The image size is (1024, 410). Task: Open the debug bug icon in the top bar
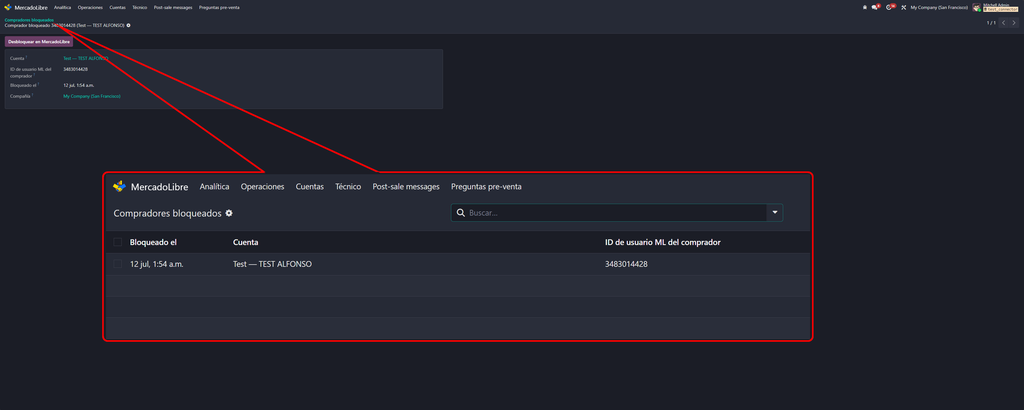pos(865,7)
